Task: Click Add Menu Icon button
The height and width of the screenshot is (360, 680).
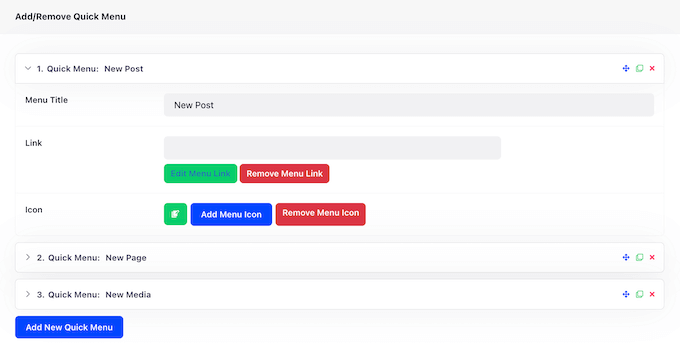Action: pyautogui.click(x=231, y=214)
